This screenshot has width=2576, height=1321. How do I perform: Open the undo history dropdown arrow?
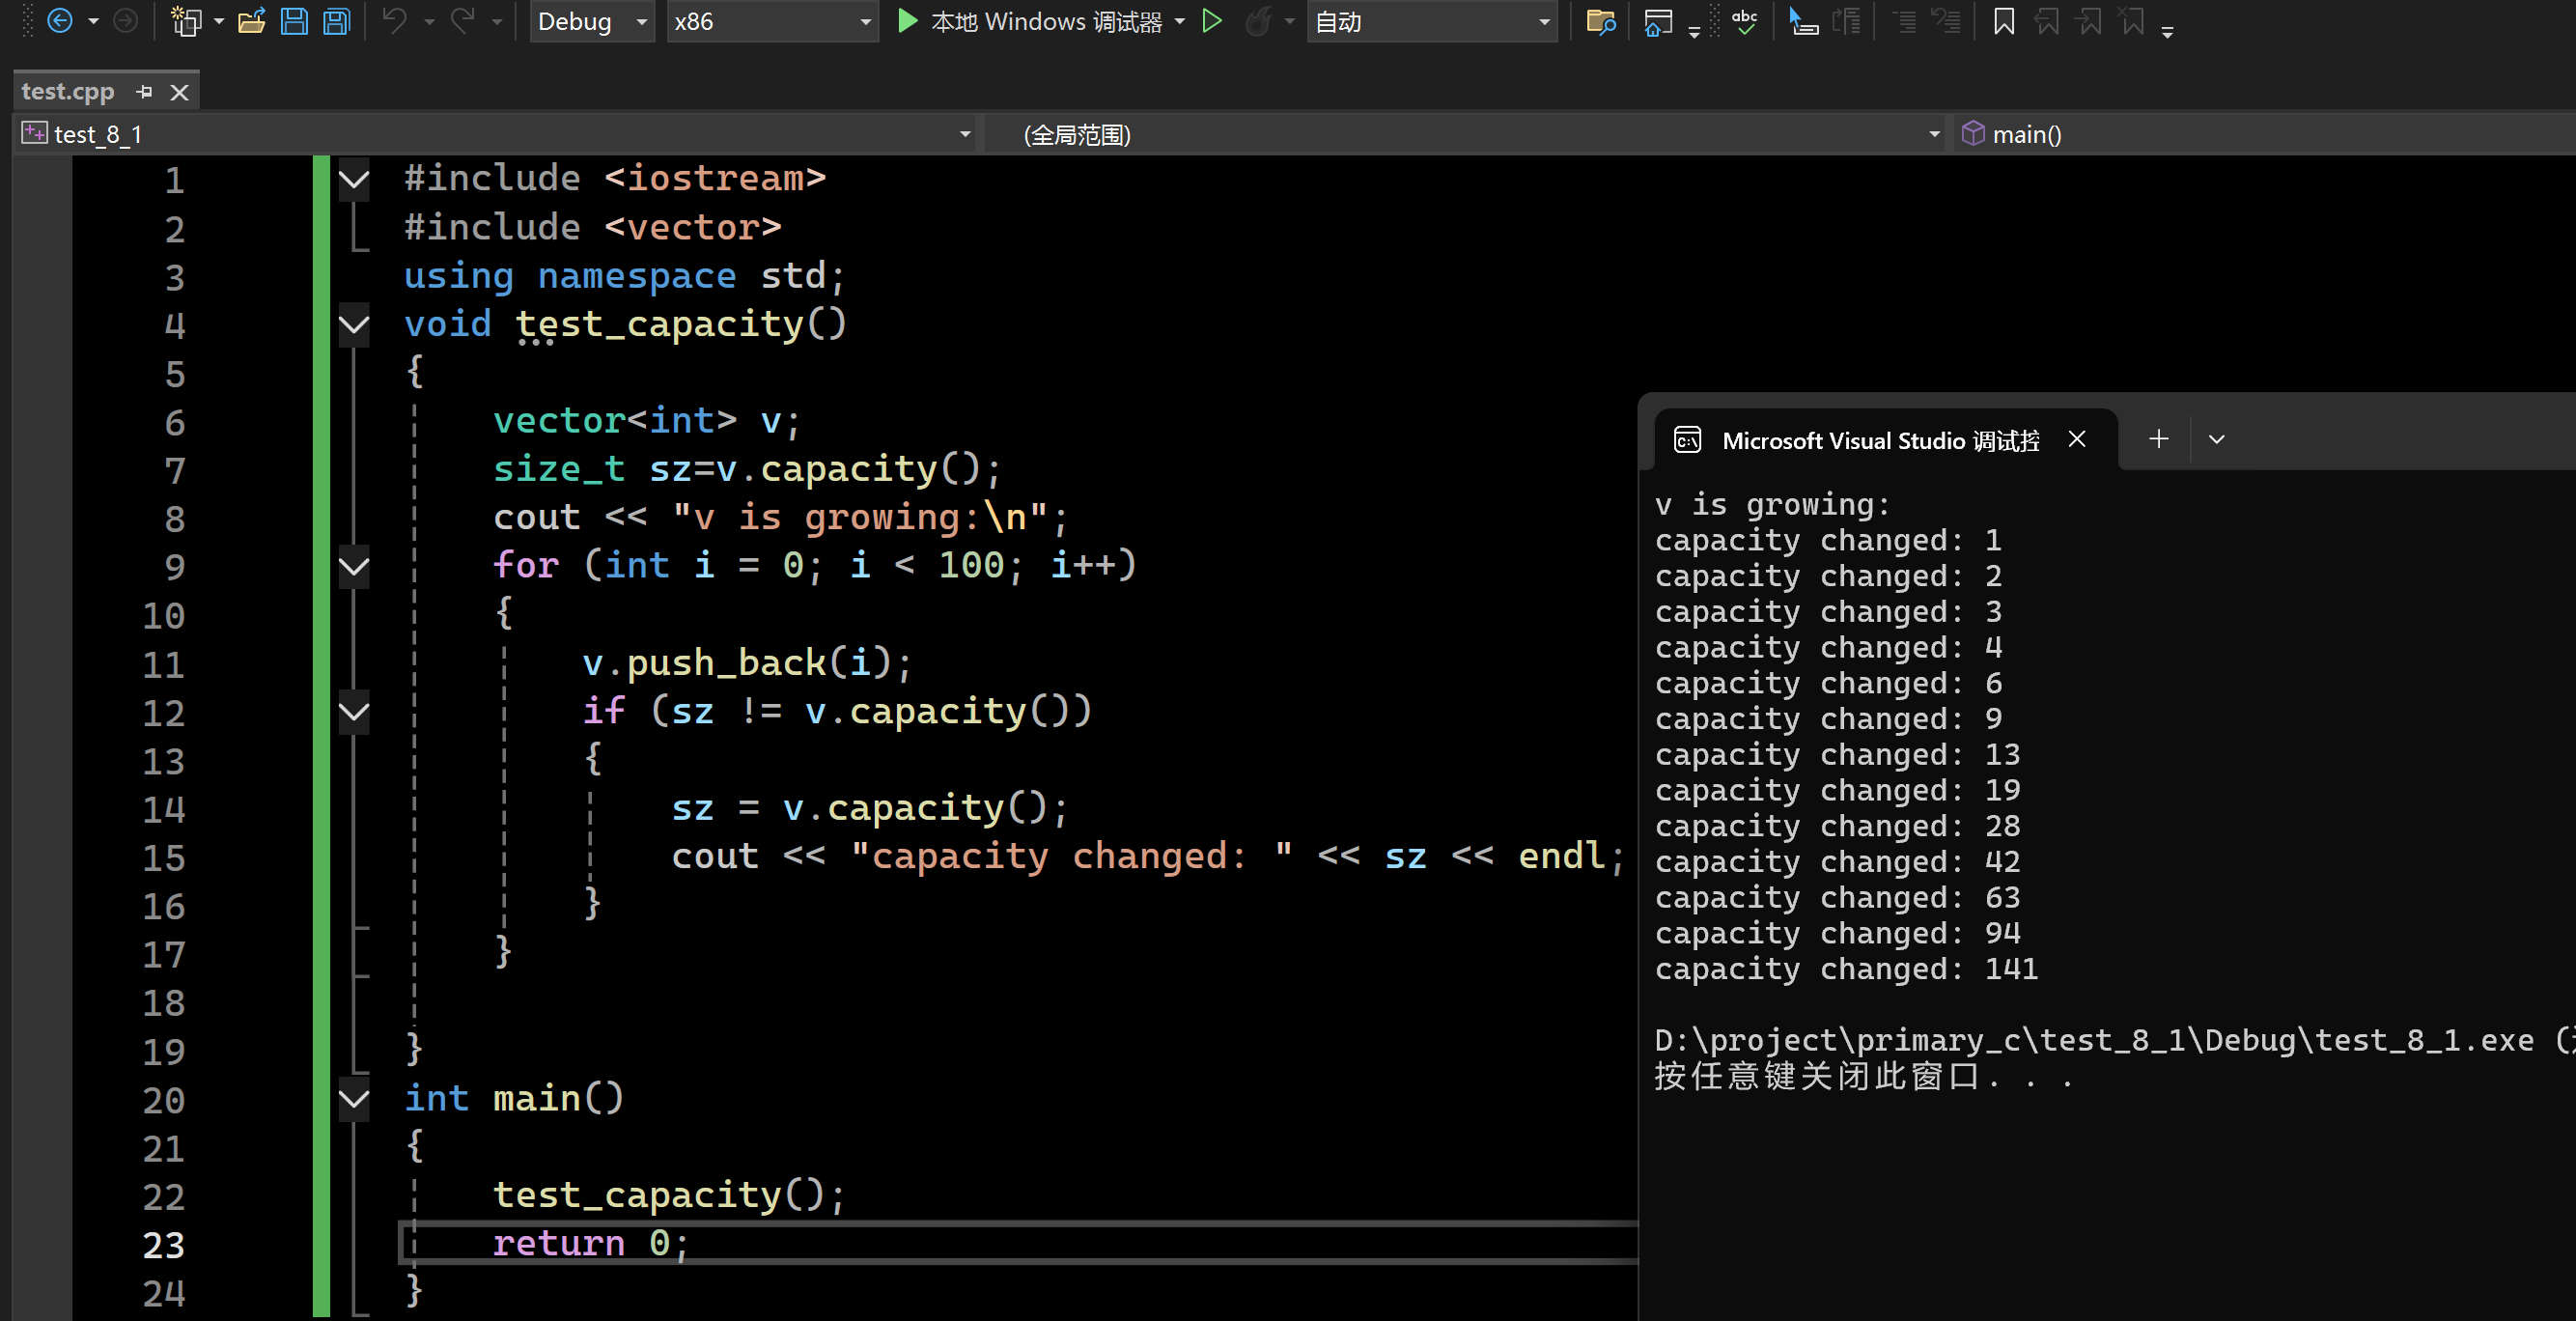429,21
